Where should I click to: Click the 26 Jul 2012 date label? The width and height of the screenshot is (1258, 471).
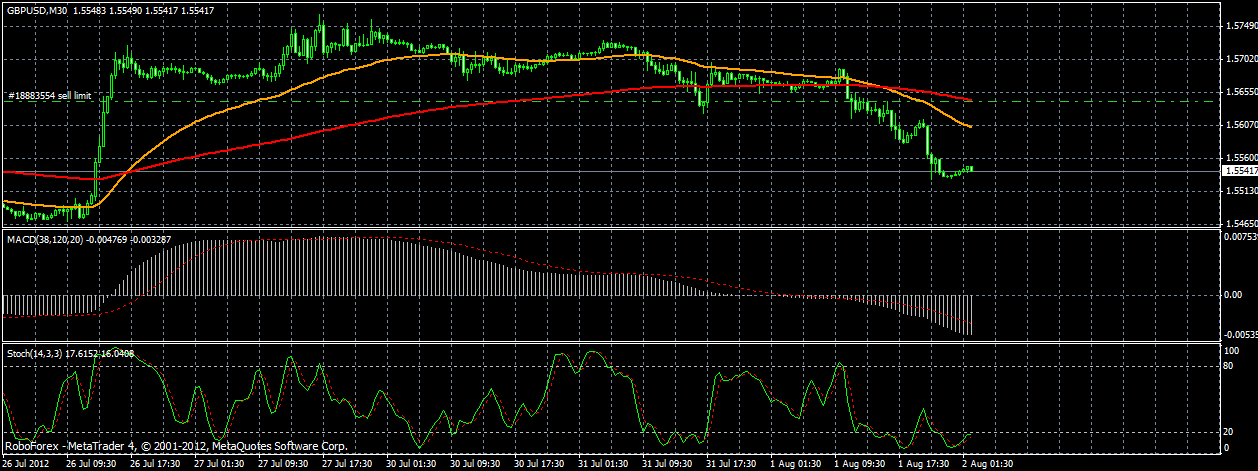[x=24, y=464]
